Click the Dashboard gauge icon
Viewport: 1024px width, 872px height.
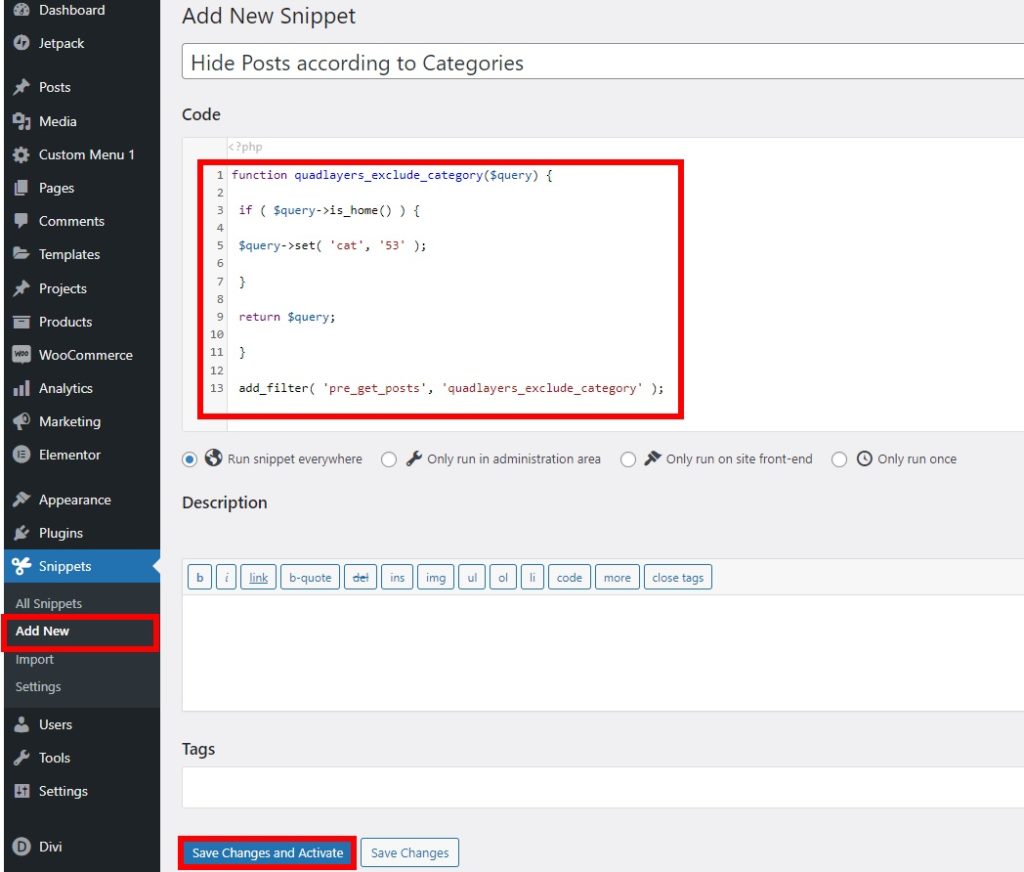[22, 10]
